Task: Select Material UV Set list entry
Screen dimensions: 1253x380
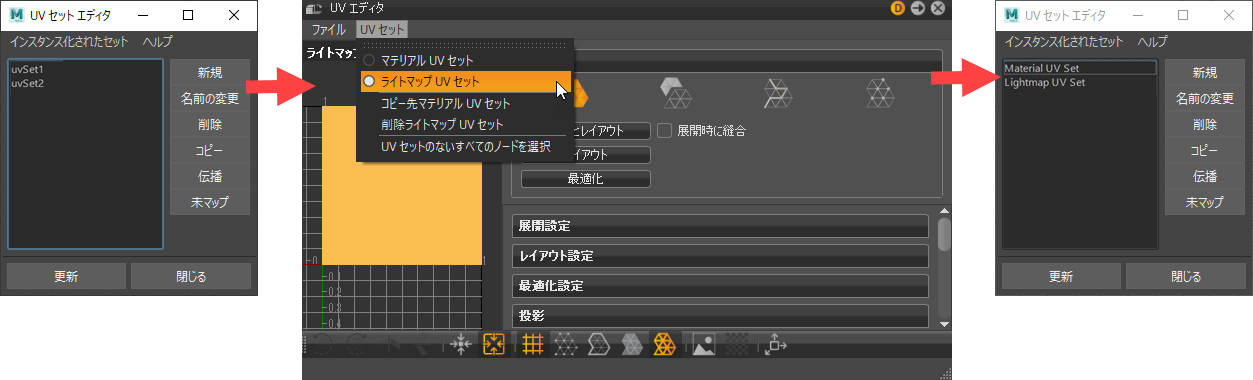Action: click(1080, 68)
